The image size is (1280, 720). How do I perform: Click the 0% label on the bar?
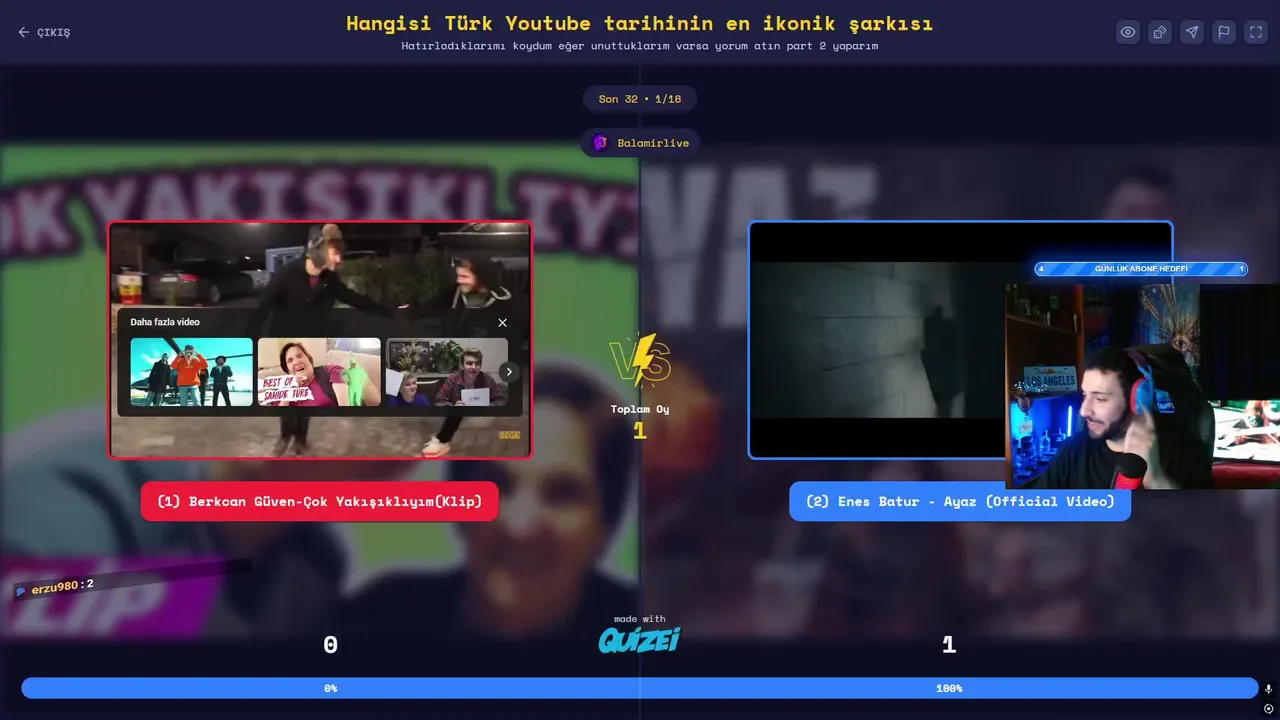point(331,688)
